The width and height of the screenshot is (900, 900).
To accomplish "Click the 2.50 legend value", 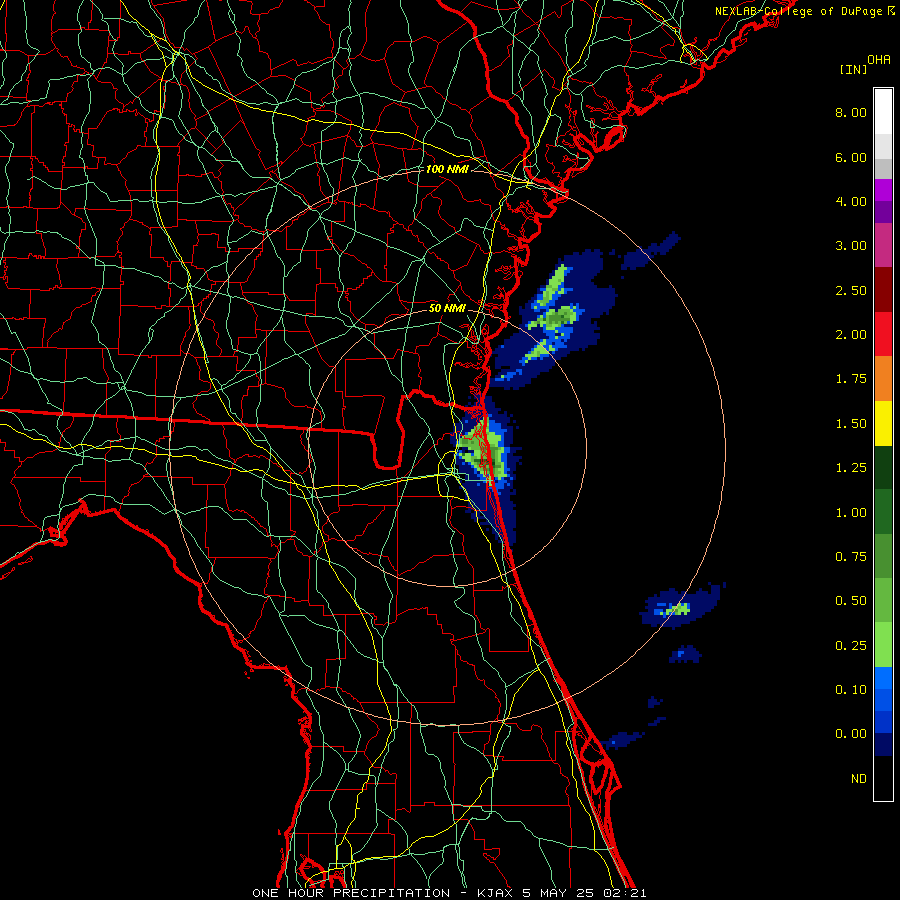I will coord(851,290).
